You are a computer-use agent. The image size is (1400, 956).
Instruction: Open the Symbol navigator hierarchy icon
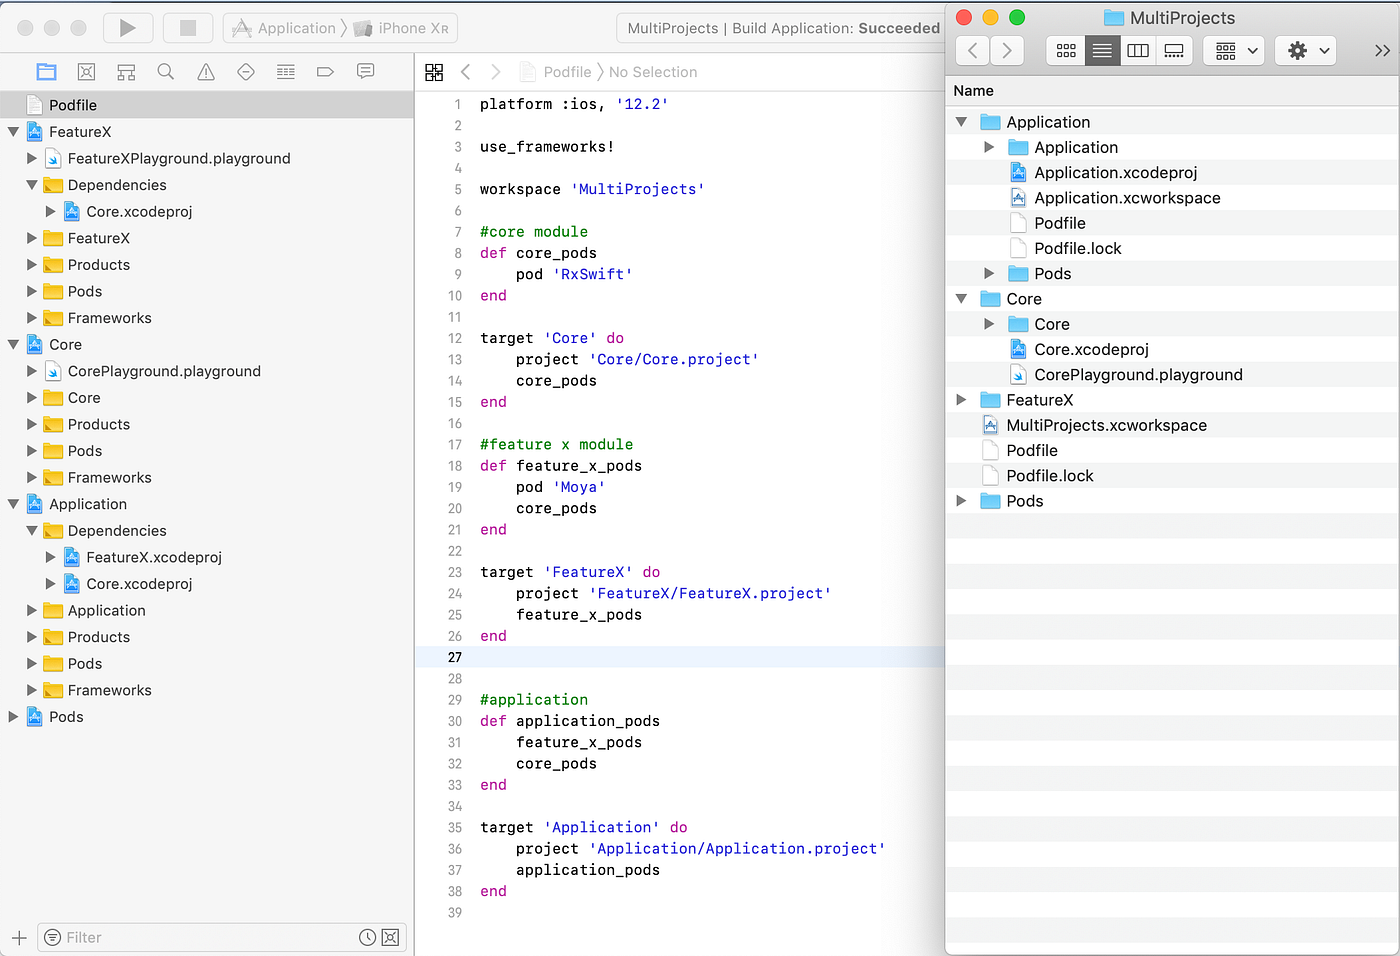tap(126, 71)
